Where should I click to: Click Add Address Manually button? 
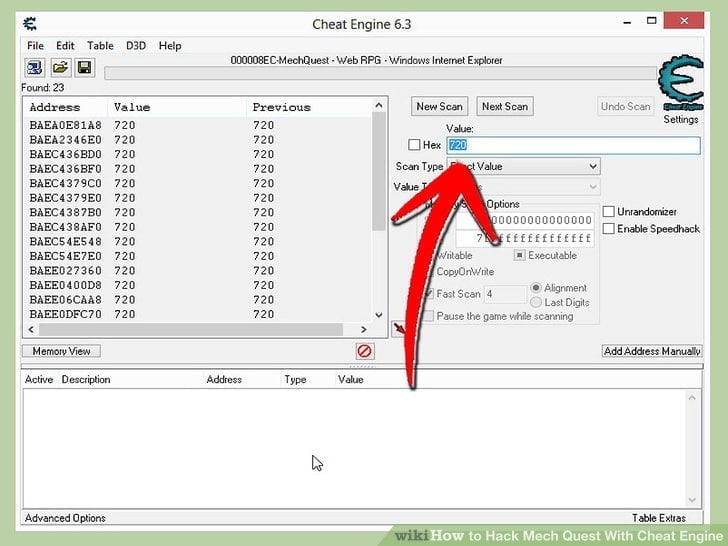(x=652, y=351)
